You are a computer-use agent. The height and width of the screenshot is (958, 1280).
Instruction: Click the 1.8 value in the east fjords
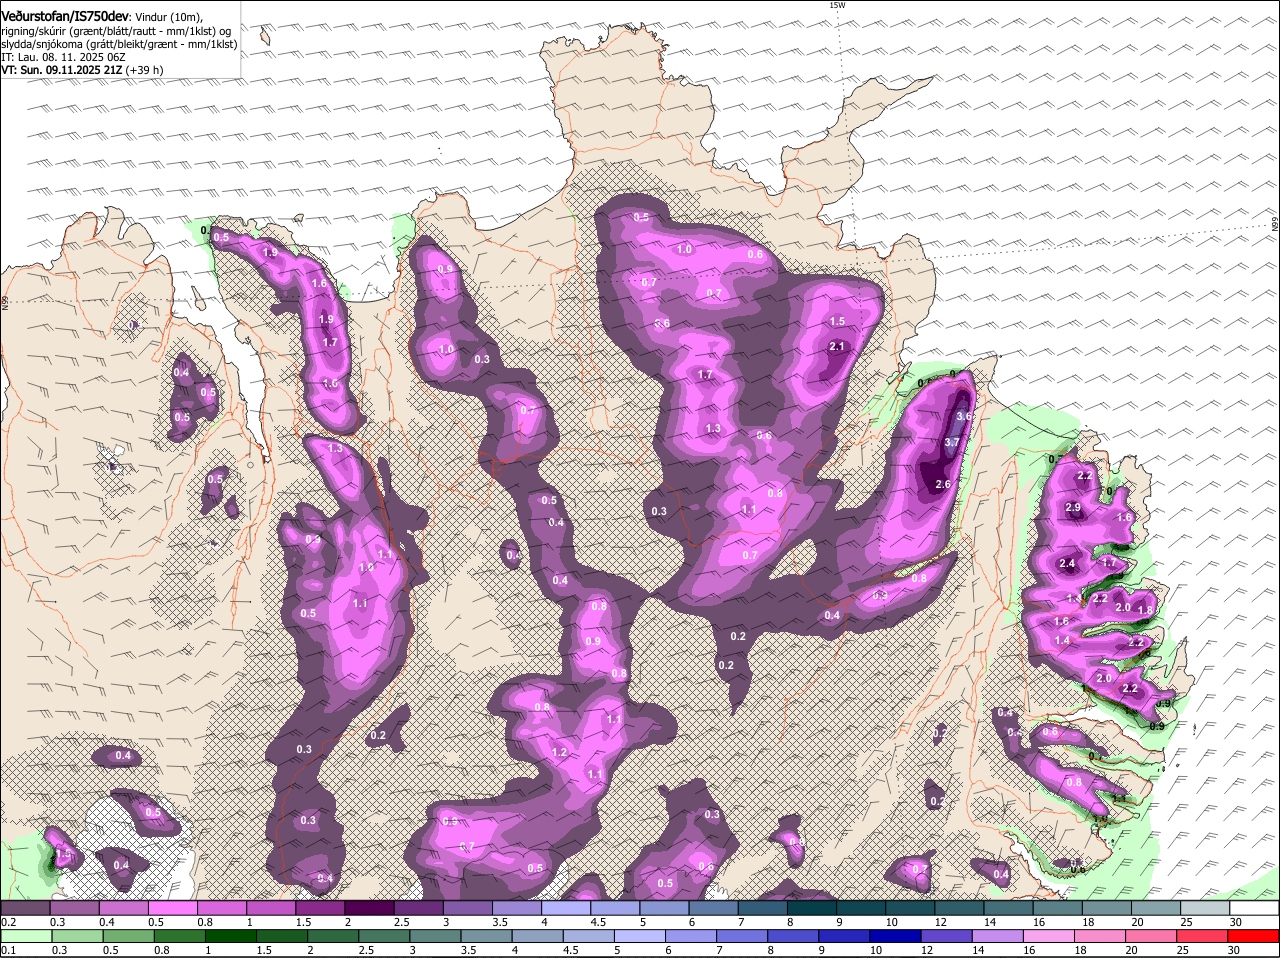tap(1145, 610)
